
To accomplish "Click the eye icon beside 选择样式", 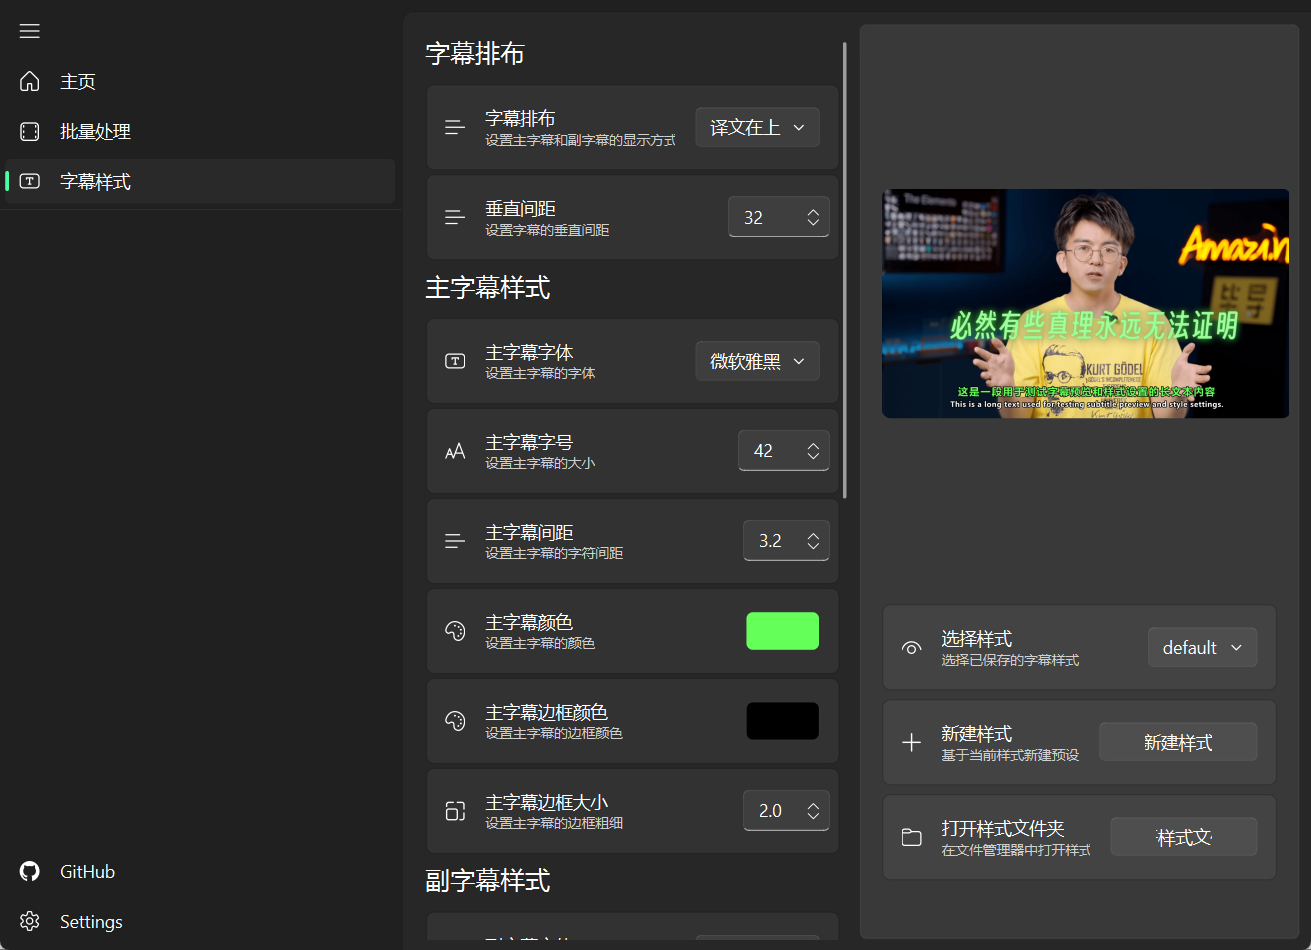I will coord(911,647).
